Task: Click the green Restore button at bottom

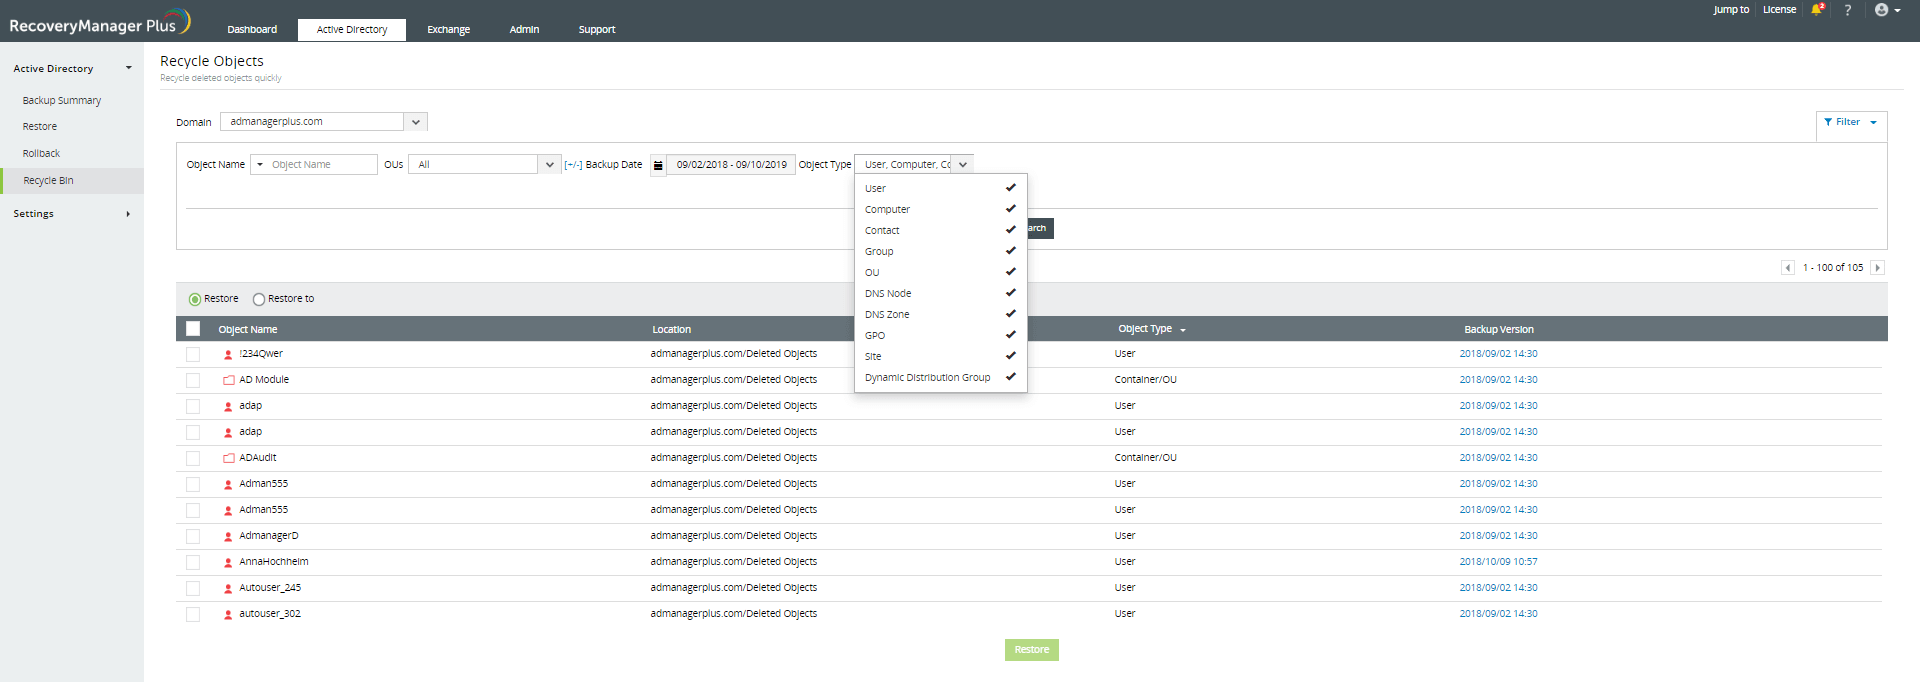Action: click(x=1031, y=650)
